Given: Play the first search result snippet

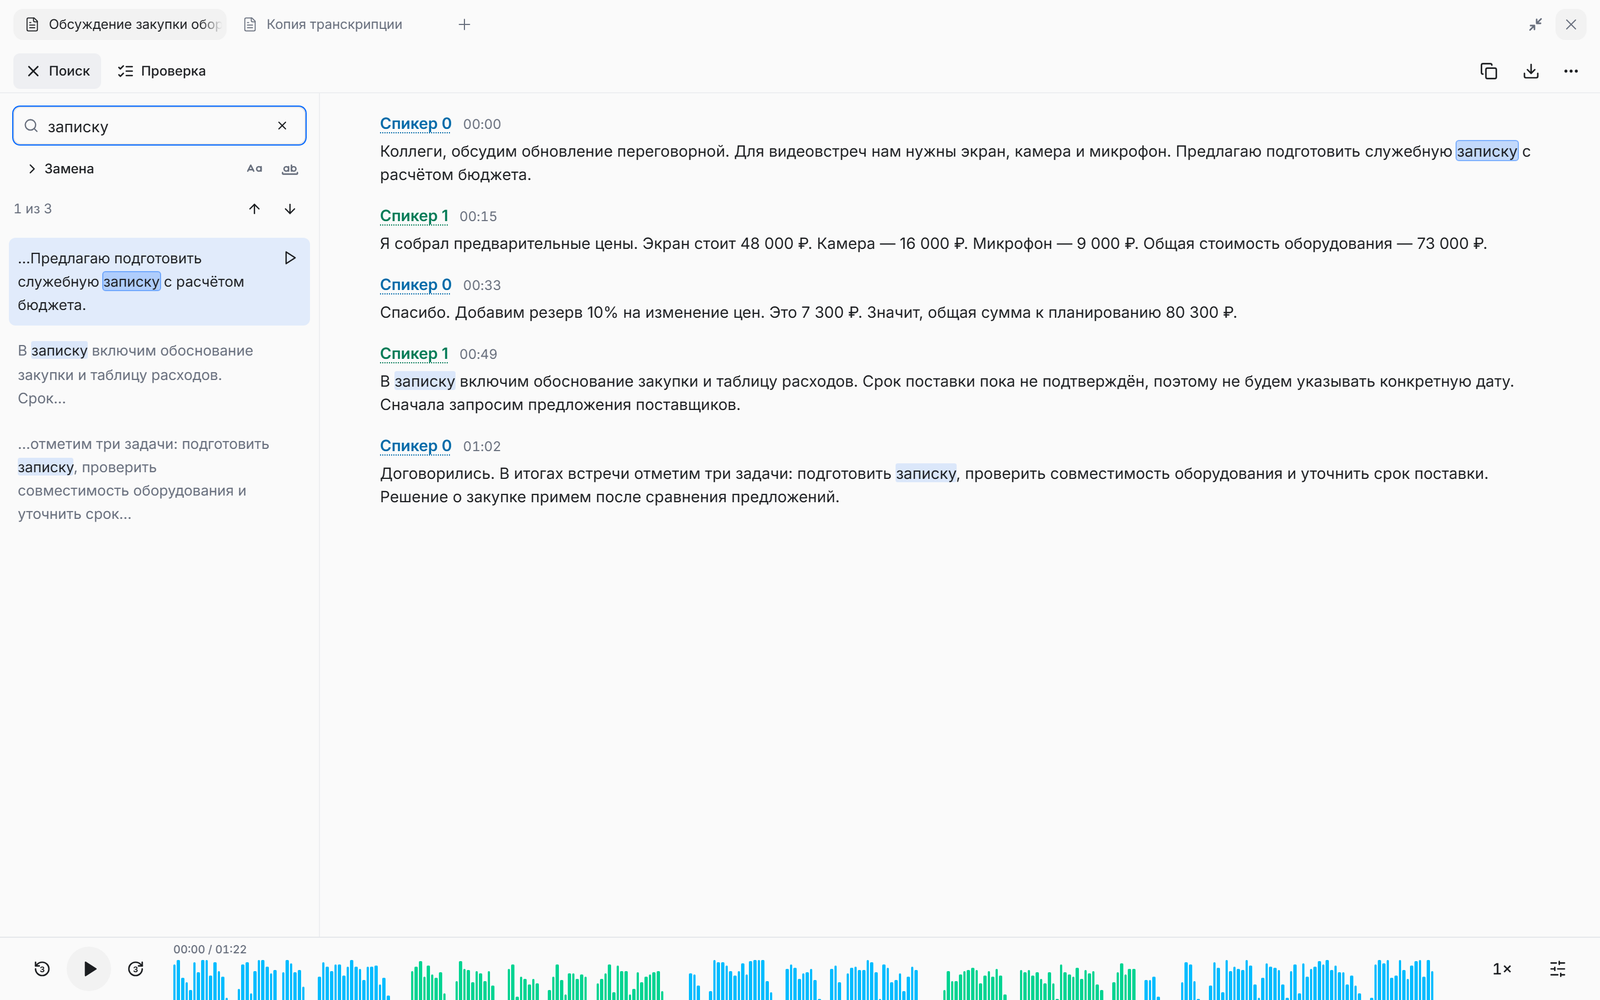Looking at the screenshot, I should [x=290, y=258].
